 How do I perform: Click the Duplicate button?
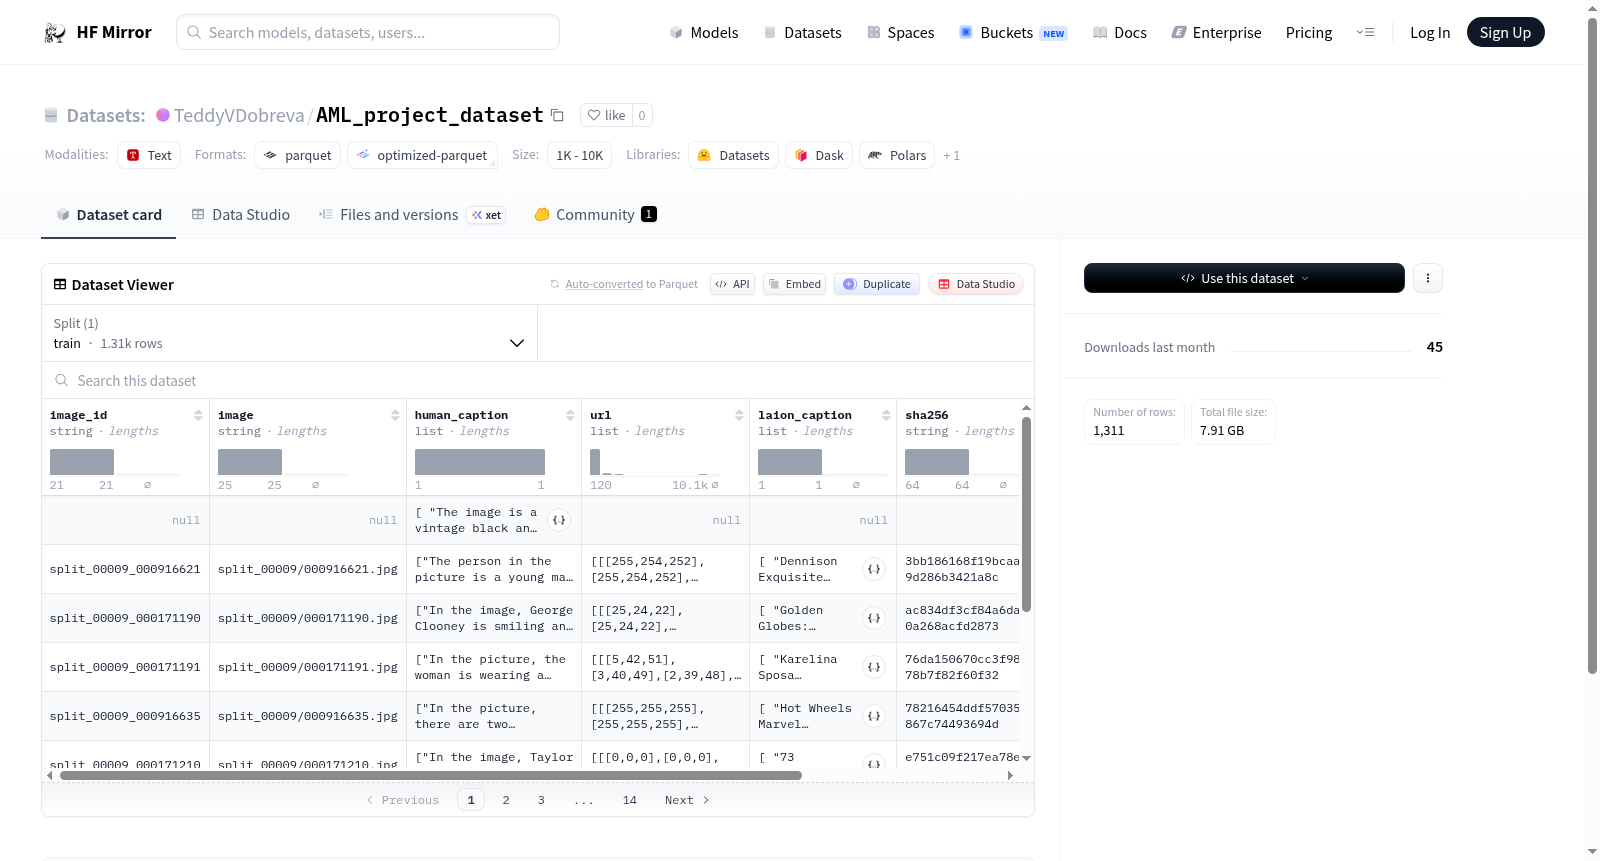point(877,284)
